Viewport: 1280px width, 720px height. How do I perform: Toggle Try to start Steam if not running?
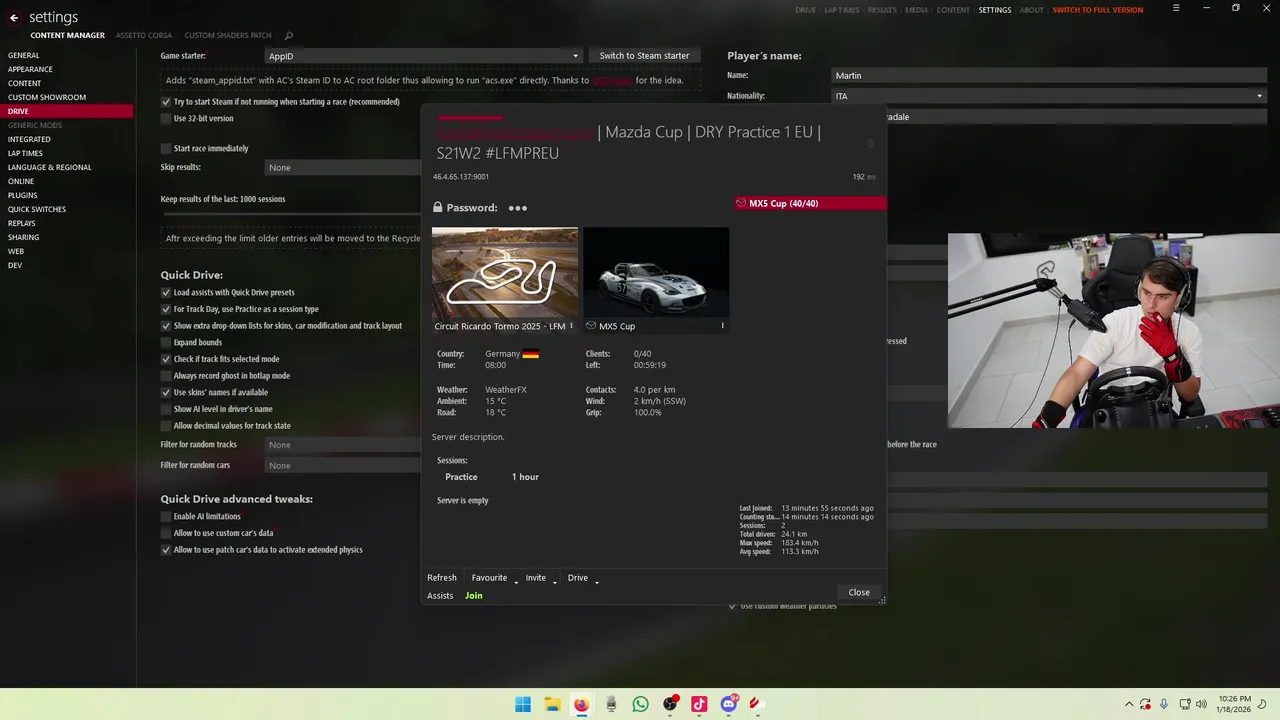tap(166, 102)
